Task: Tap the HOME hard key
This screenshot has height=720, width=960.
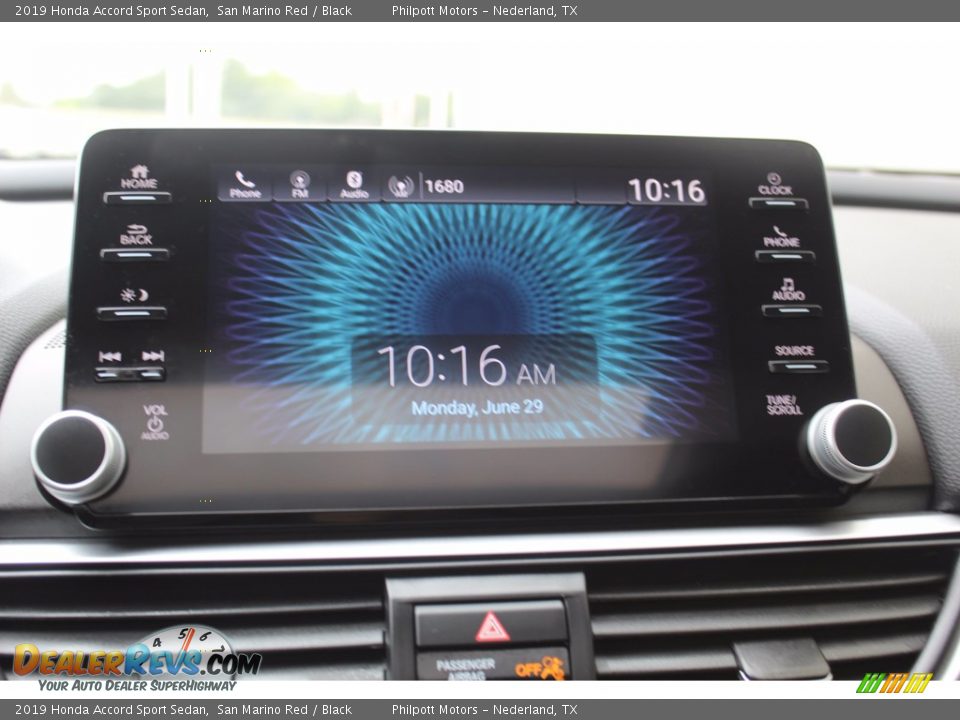Action: [x=138, y=184]
